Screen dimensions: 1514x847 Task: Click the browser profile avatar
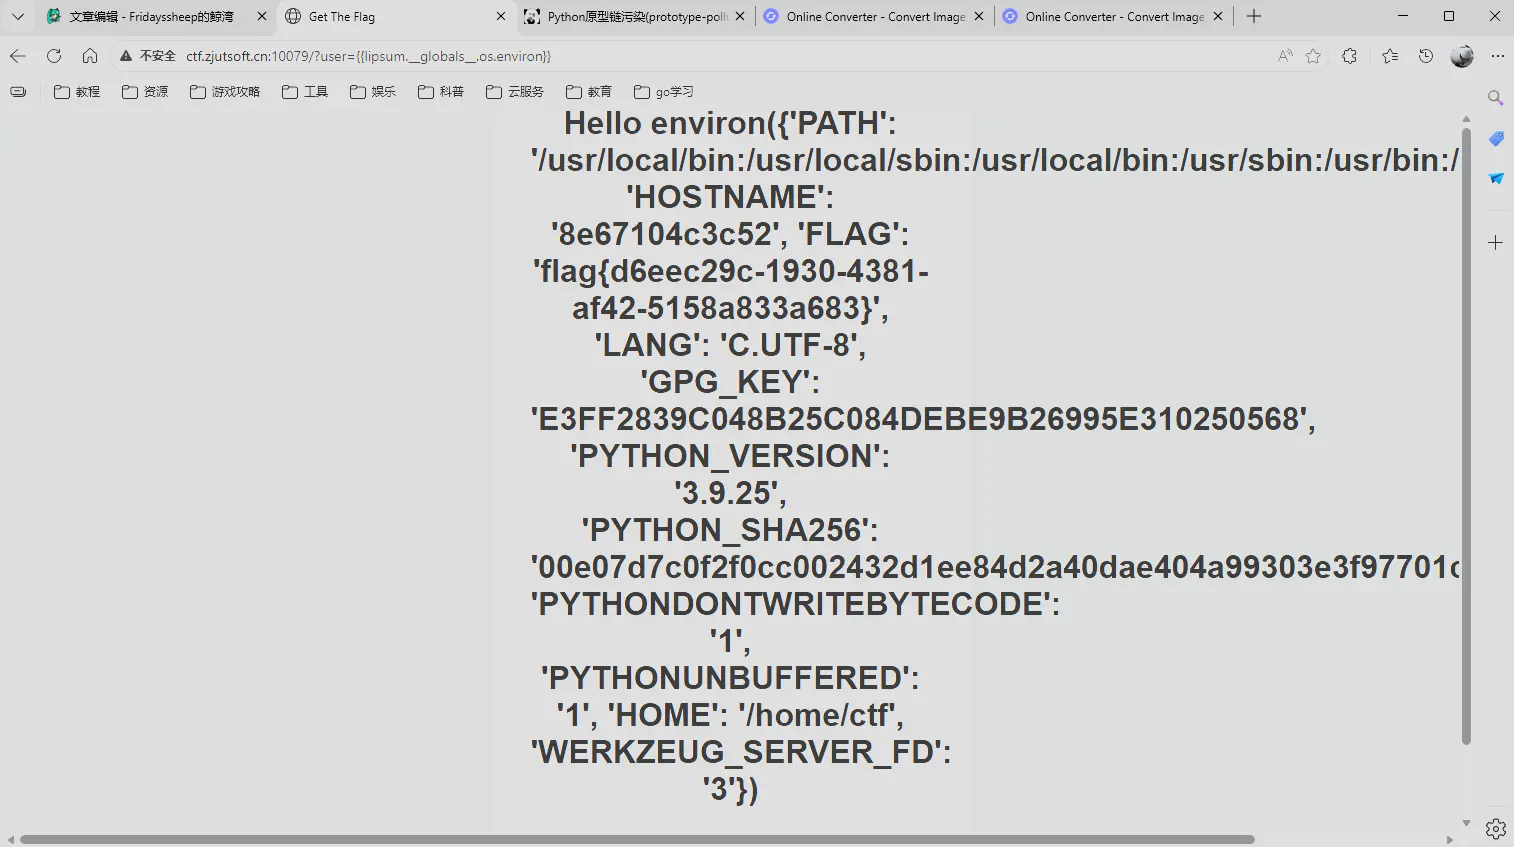coord(1462,56)
